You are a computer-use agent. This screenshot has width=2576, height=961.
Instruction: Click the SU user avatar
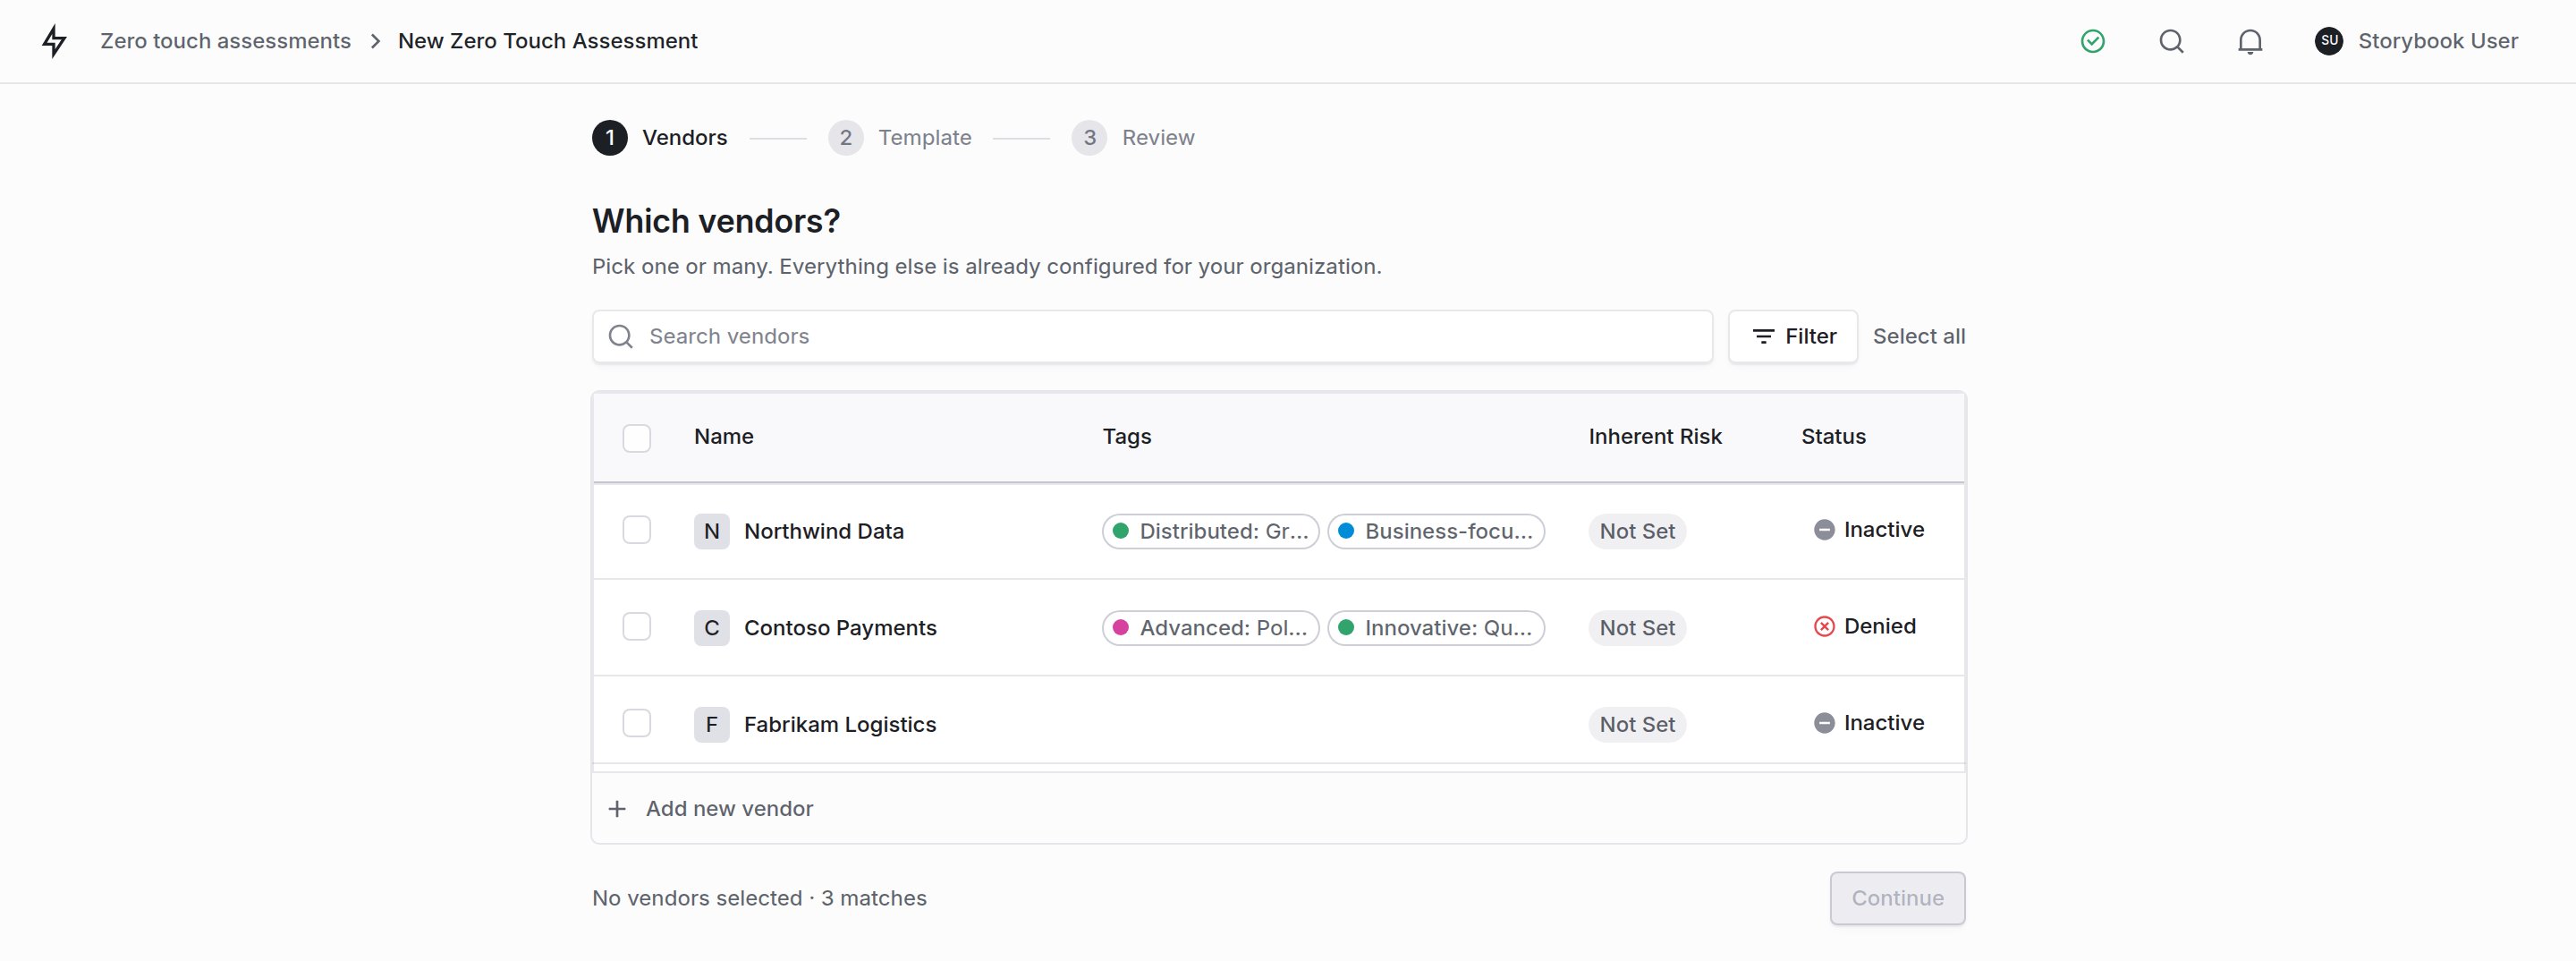[x=2329, y=41]
